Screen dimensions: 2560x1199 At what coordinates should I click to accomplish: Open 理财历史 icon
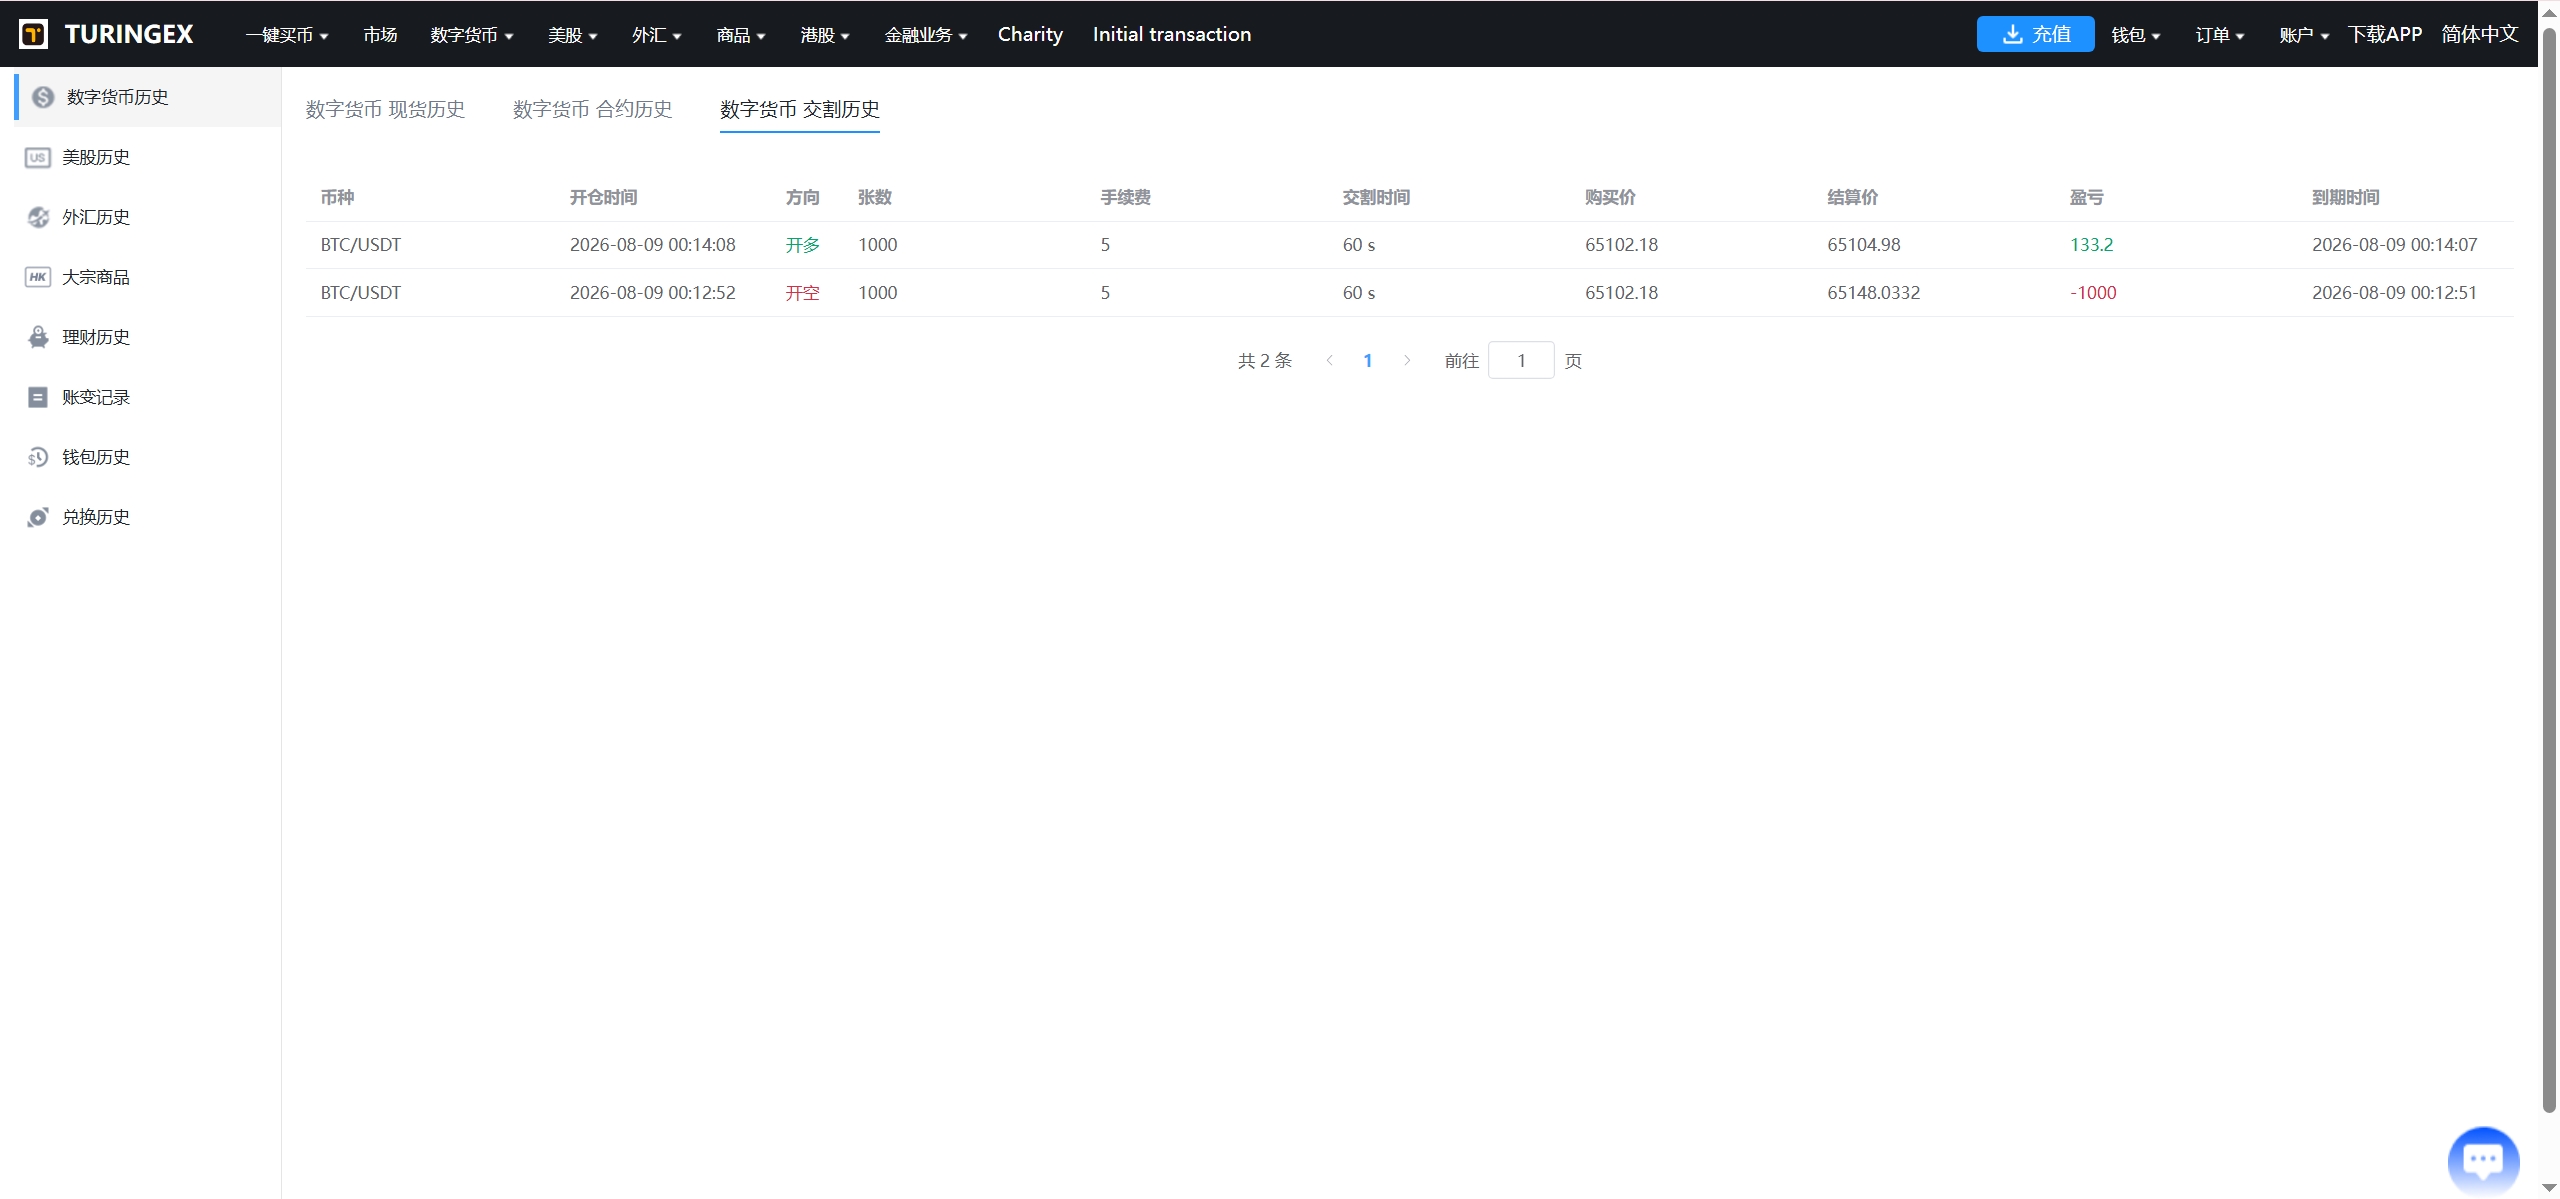coord(38,337)
